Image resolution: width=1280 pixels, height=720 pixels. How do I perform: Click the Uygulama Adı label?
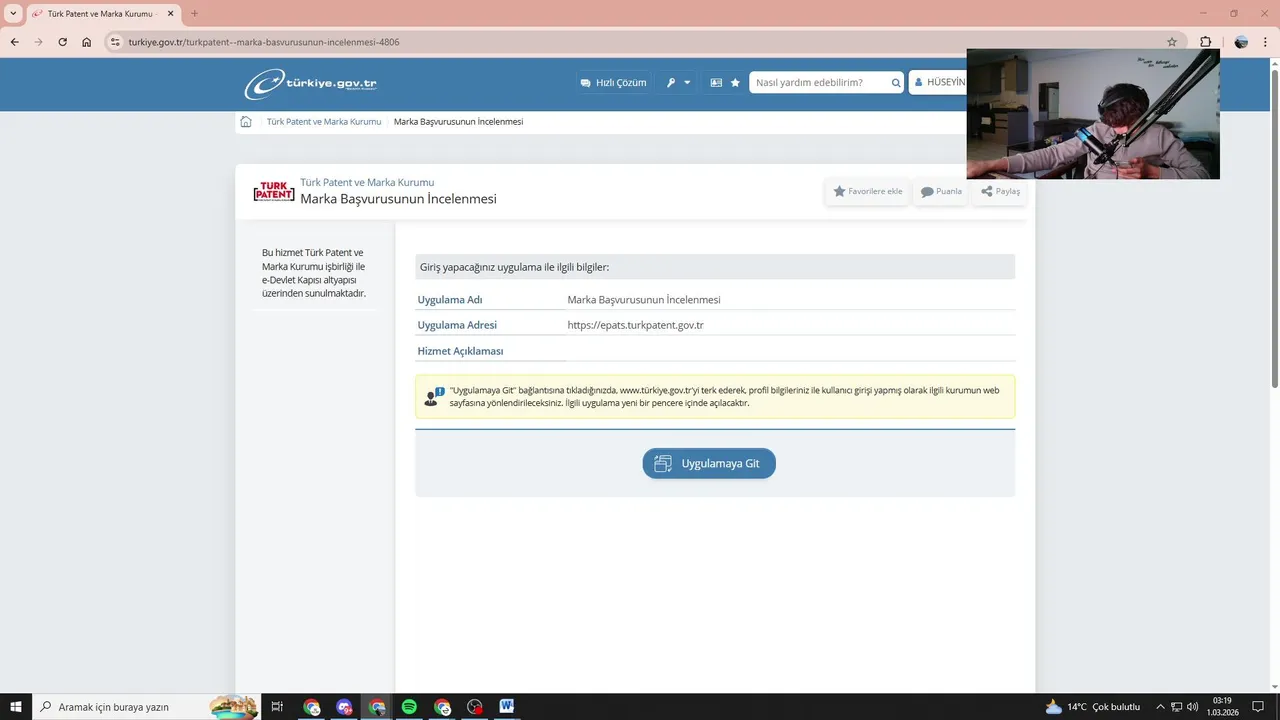[450, 300]
